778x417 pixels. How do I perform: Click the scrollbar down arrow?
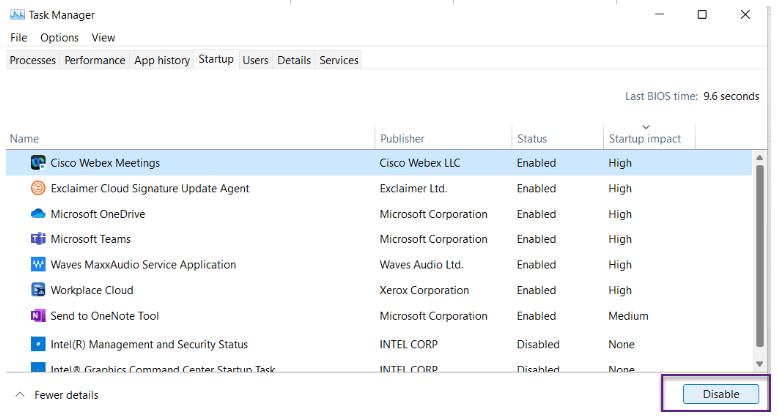click(x=759, y=364)
